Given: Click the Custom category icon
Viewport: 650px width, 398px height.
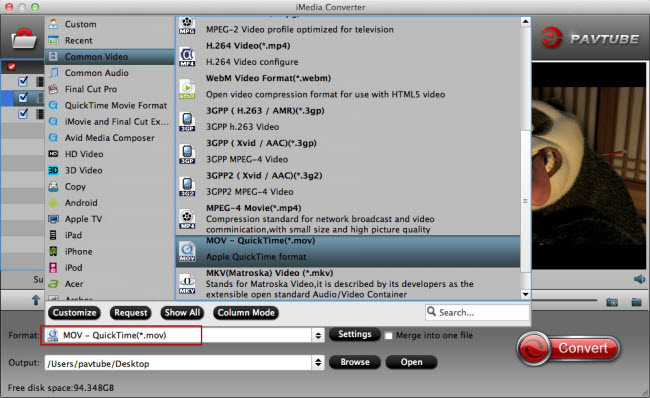Looking at the screenshot, I should [x=53, y=24].
